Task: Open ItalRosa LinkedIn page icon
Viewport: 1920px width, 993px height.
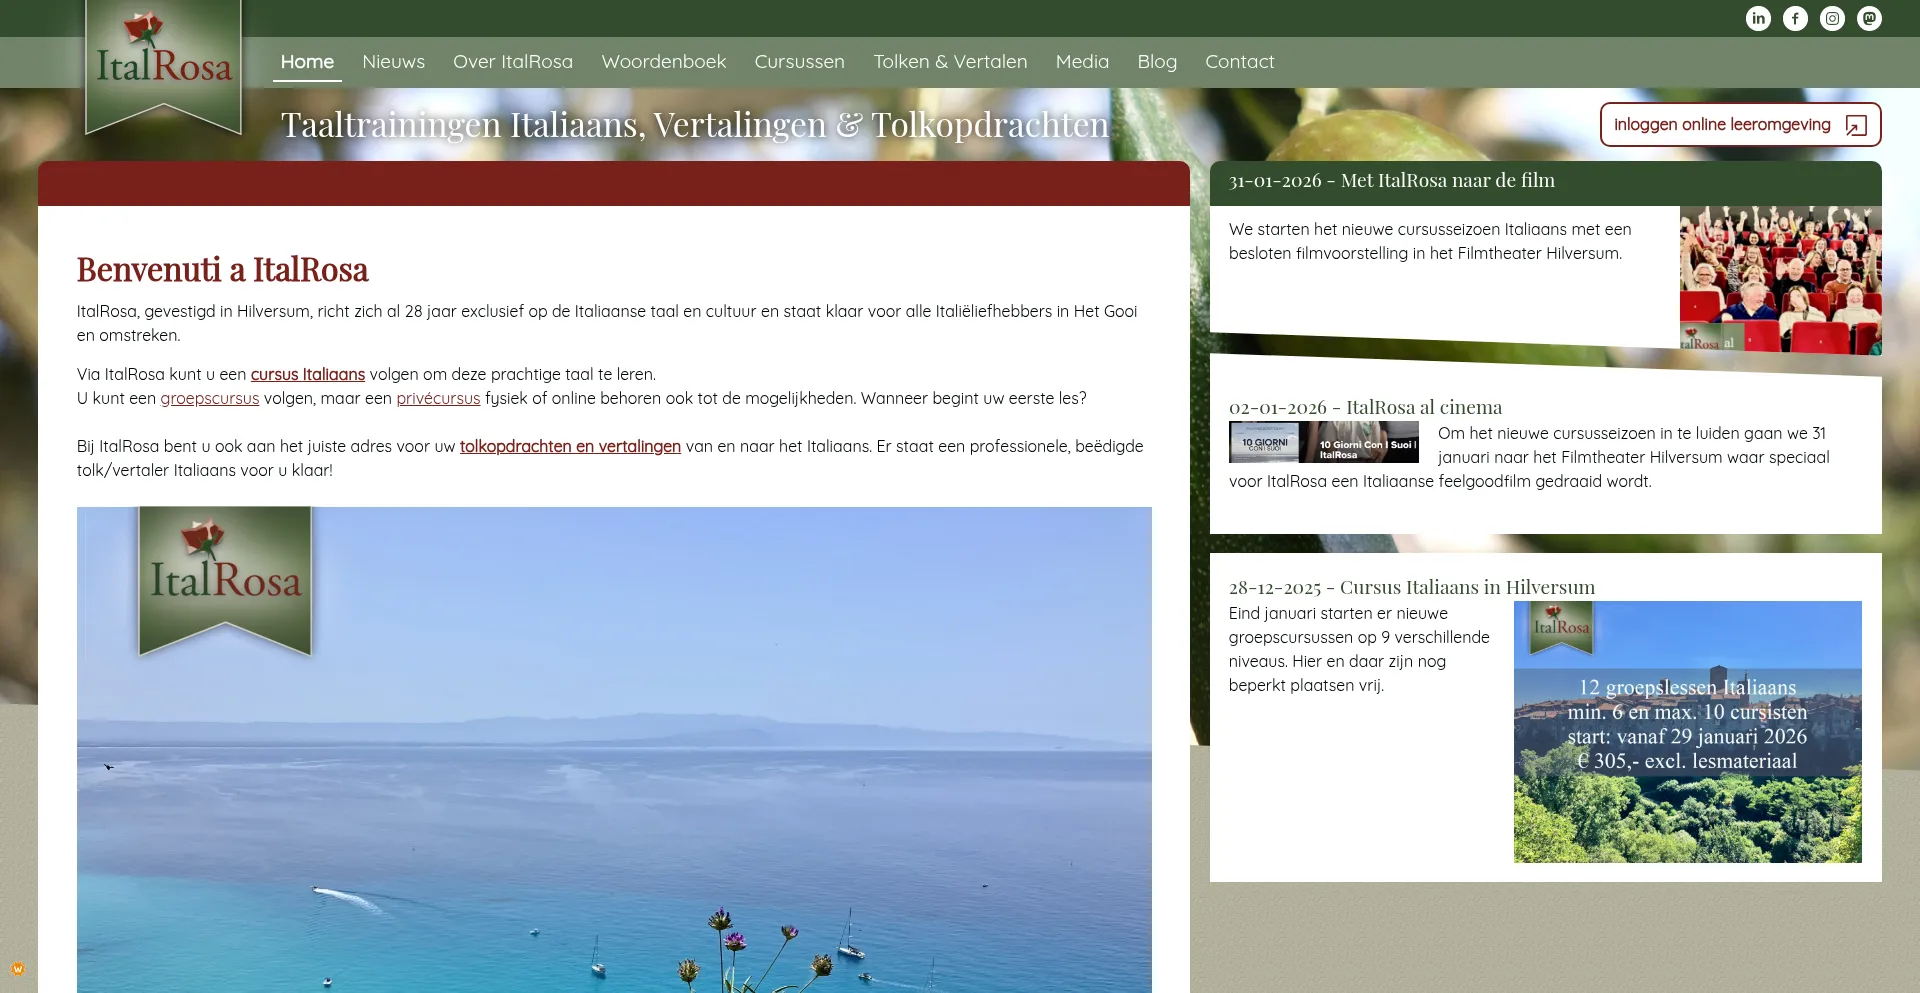Action: coord(1758,19)
